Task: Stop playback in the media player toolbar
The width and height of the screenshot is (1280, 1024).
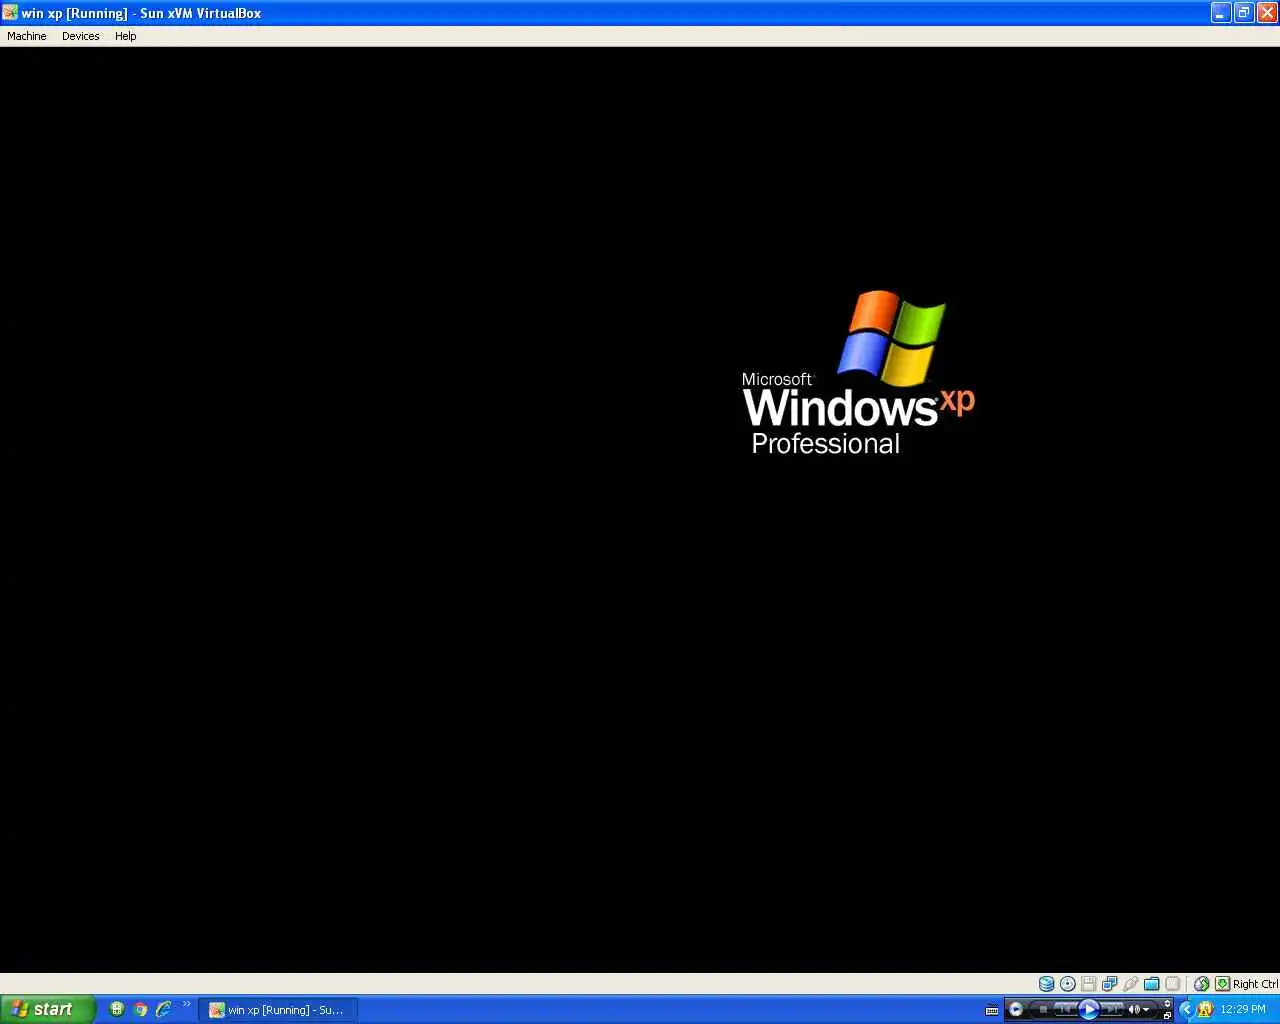Action: tap(1043, 1009)
